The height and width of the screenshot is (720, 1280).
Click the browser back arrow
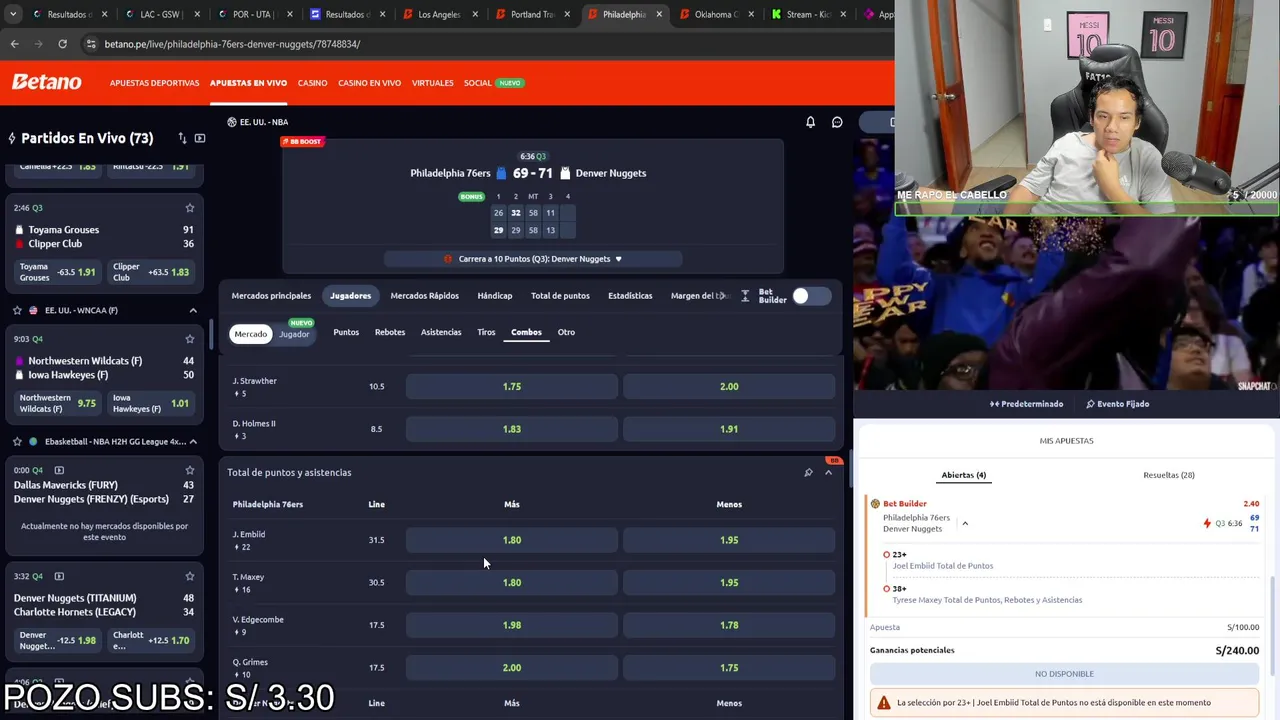[x=14, y=44]
